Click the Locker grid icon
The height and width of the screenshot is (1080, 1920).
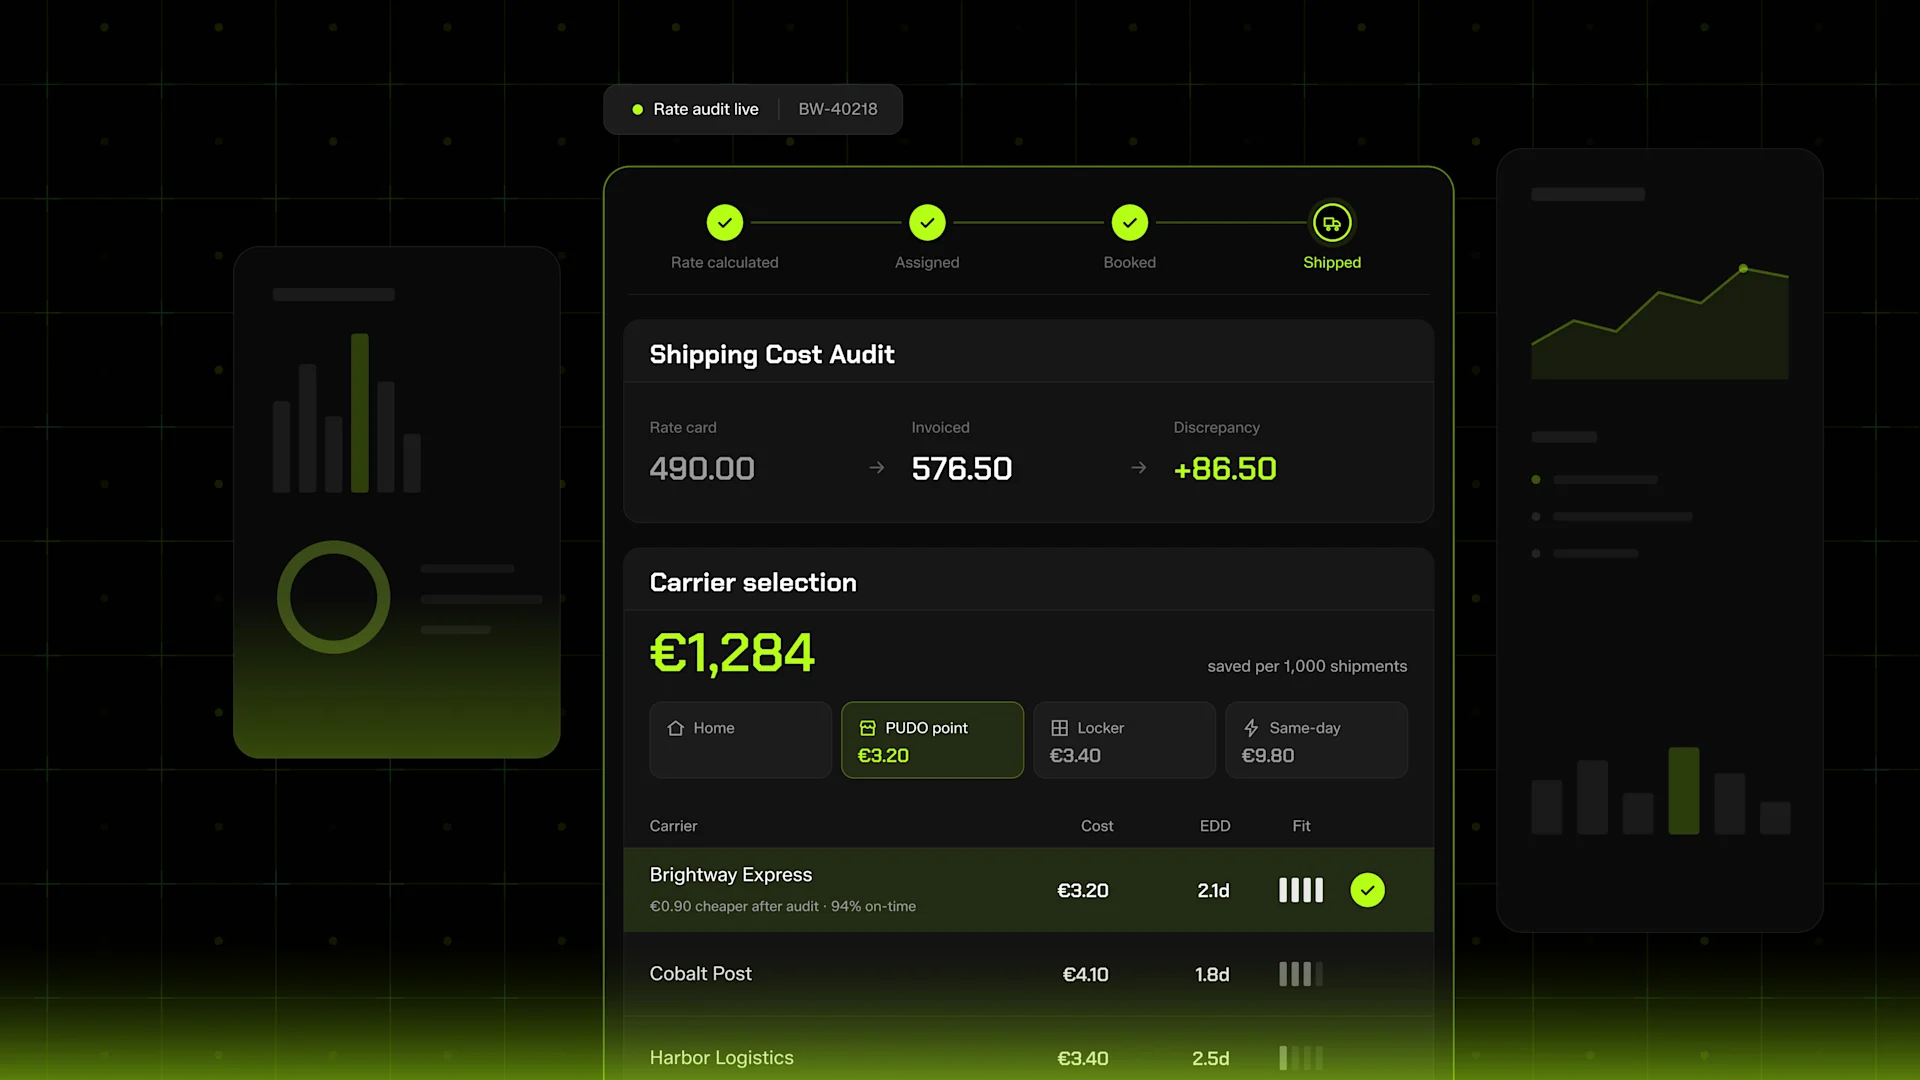point(1060,728)
